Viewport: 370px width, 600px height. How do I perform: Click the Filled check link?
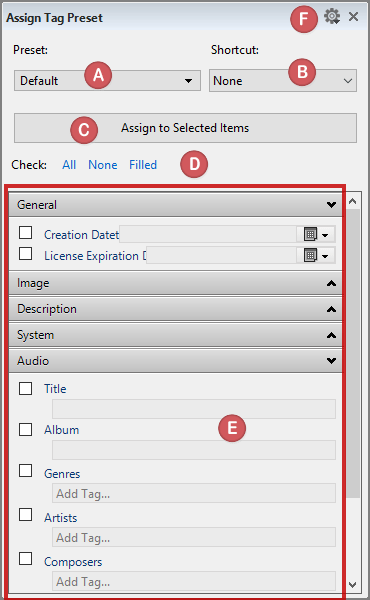143,165
